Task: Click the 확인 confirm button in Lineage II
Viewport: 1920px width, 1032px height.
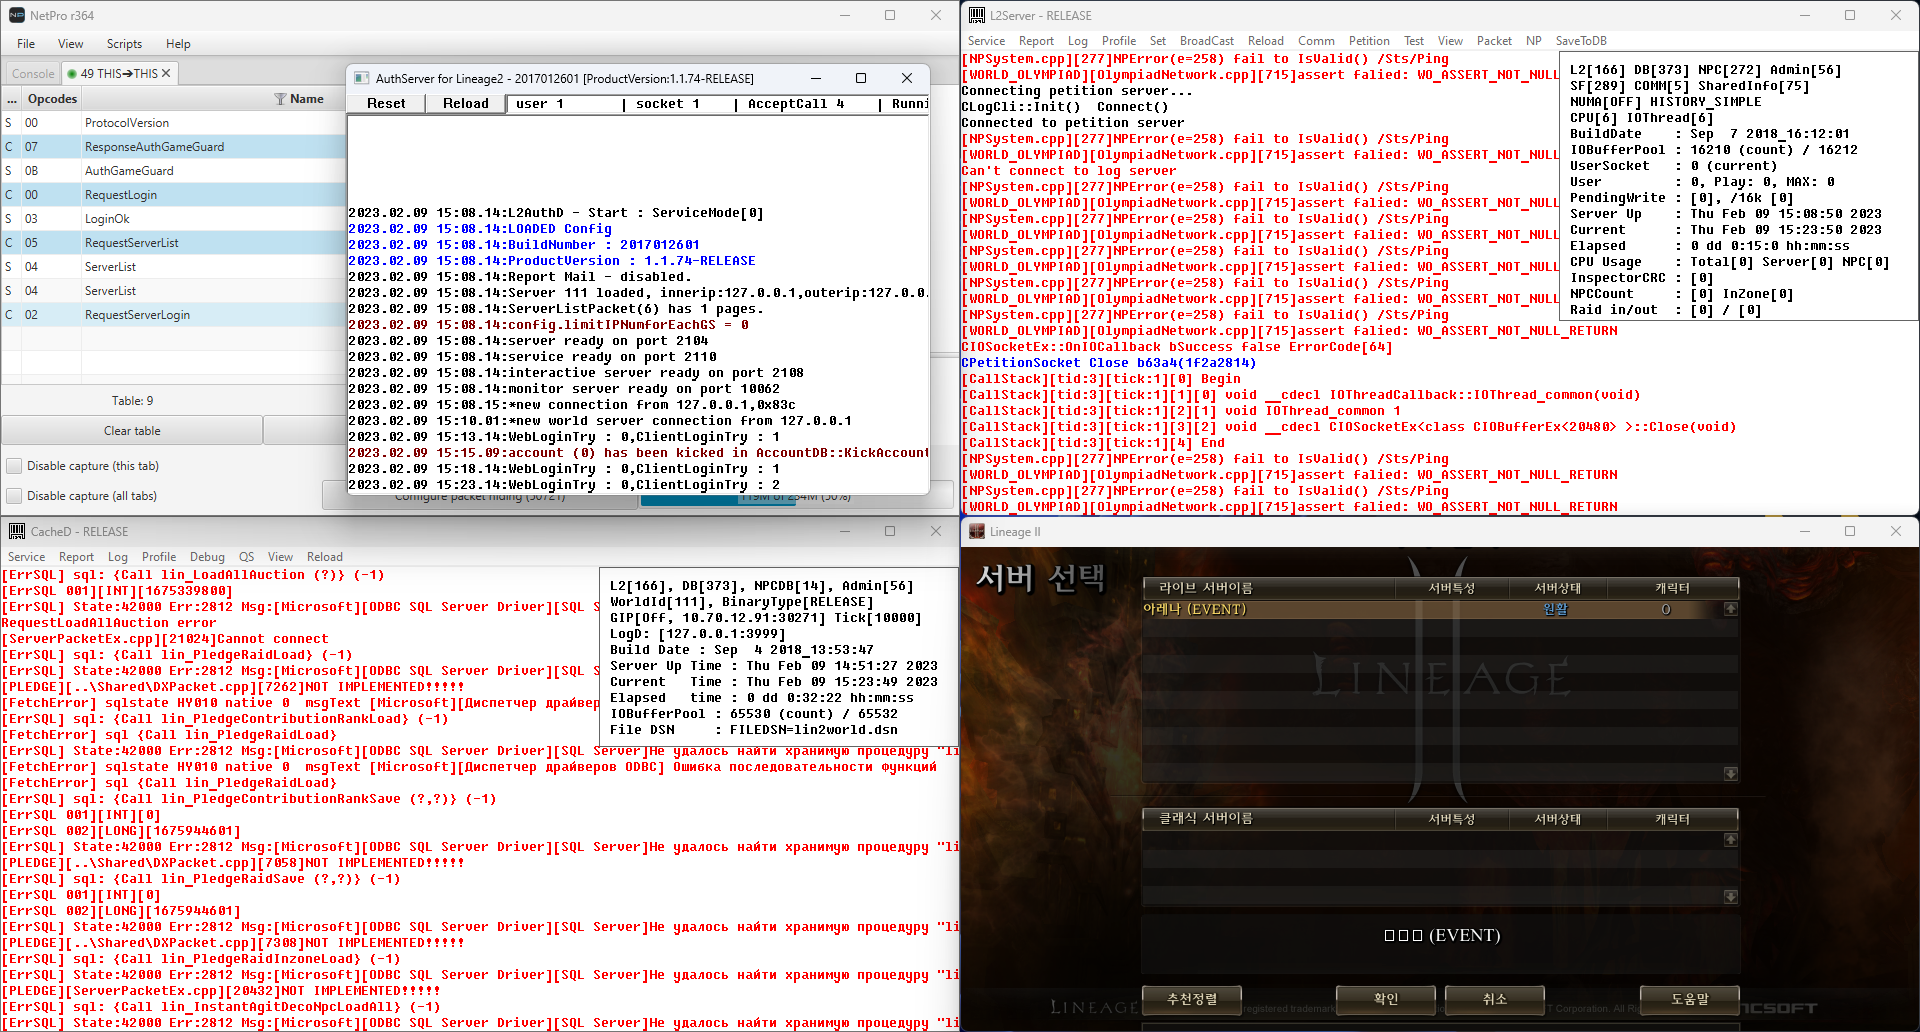Action: (x=1386, y=999)
